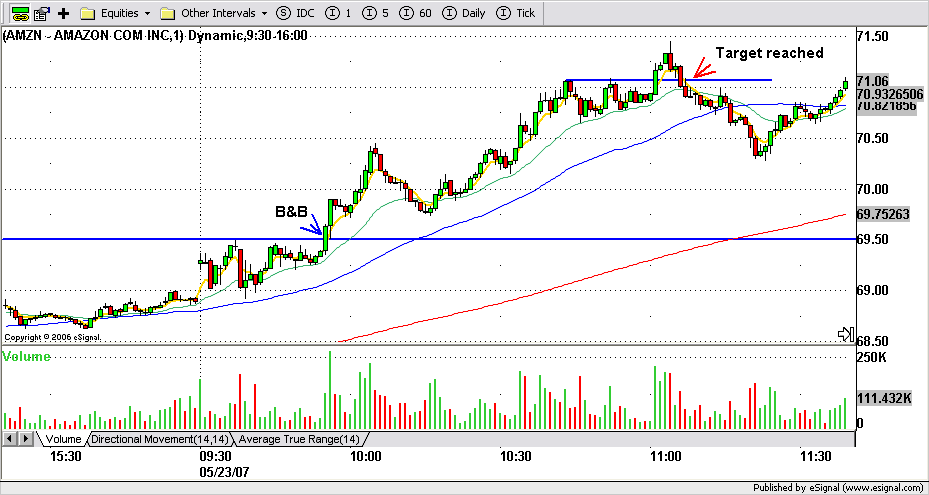The height and width of the screenshot is (495, 929).
Task: Select the Volume study tab
Action: click(x=63, y=439)
